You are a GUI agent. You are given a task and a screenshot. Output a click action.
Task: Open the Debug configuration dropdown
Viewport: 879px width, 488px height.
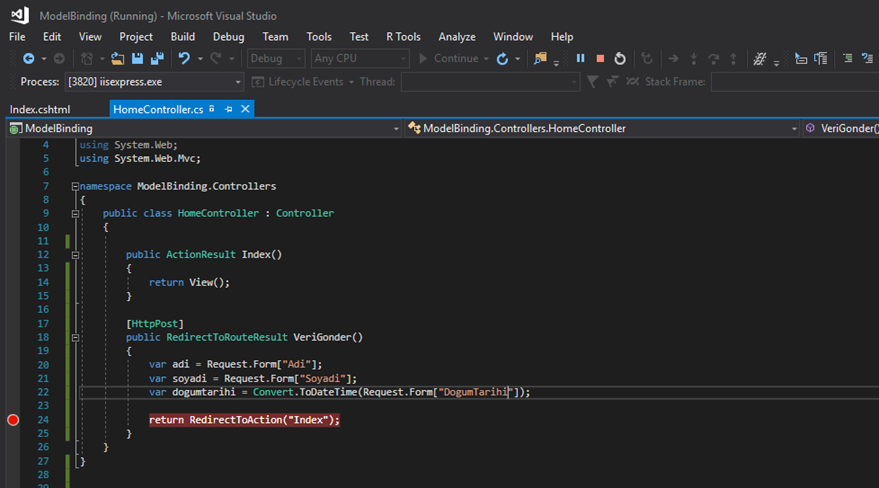275,58
